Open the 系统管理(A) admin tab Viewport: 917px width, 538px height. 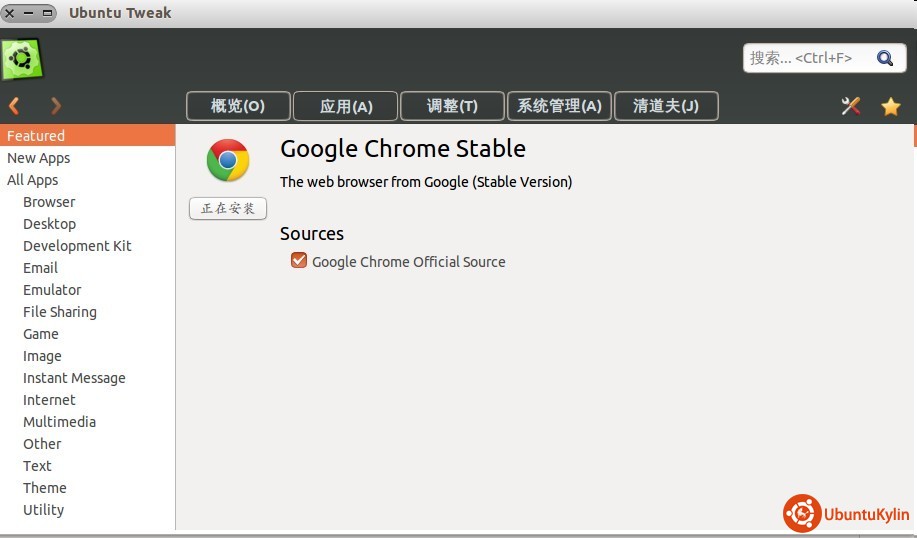point(559,106)
